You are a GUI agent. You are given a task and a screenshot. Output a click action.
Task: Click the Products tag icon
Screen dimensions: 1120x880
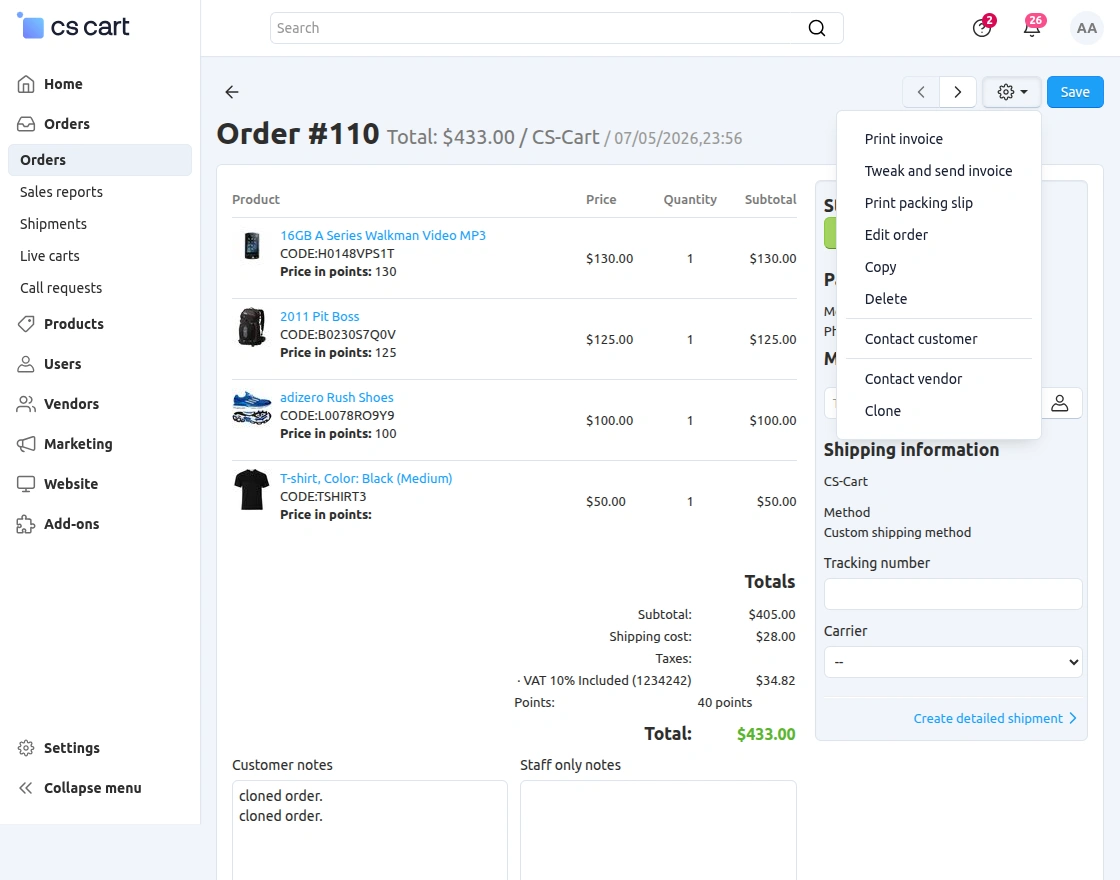pyautogui.click(x=26, y=324)
